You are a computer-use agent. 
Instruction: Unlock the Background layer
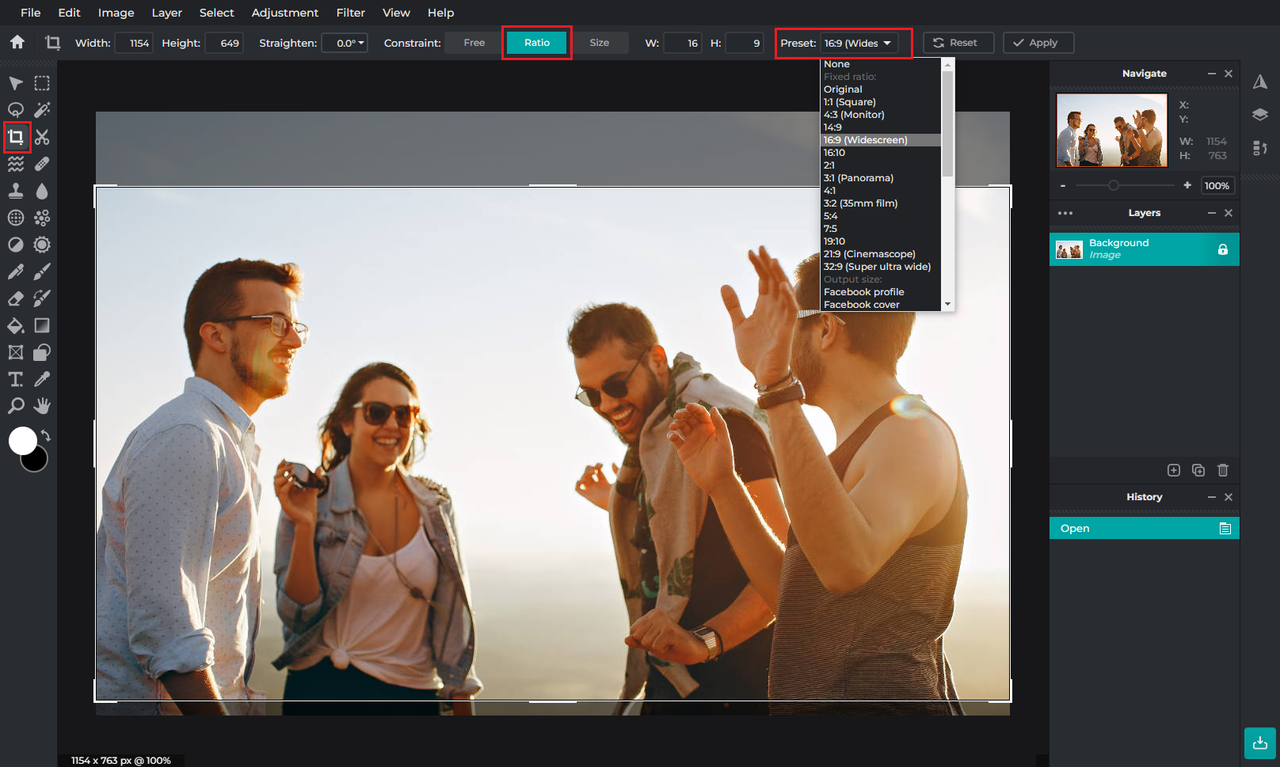[1222, 248]
